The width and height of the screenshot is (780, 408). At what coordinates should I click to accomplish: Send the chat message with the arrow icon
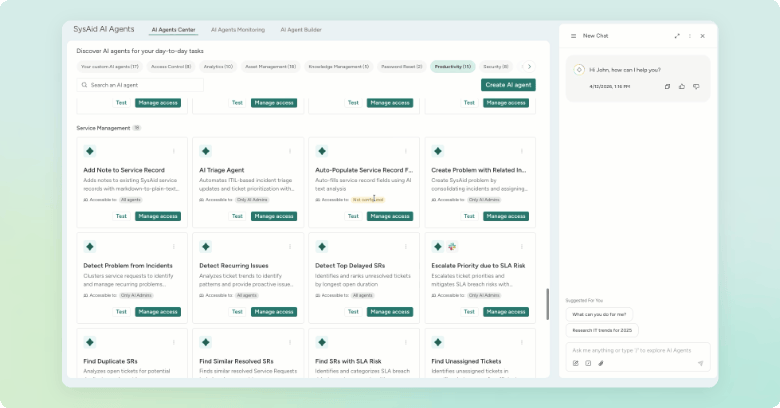pos(700,363)
